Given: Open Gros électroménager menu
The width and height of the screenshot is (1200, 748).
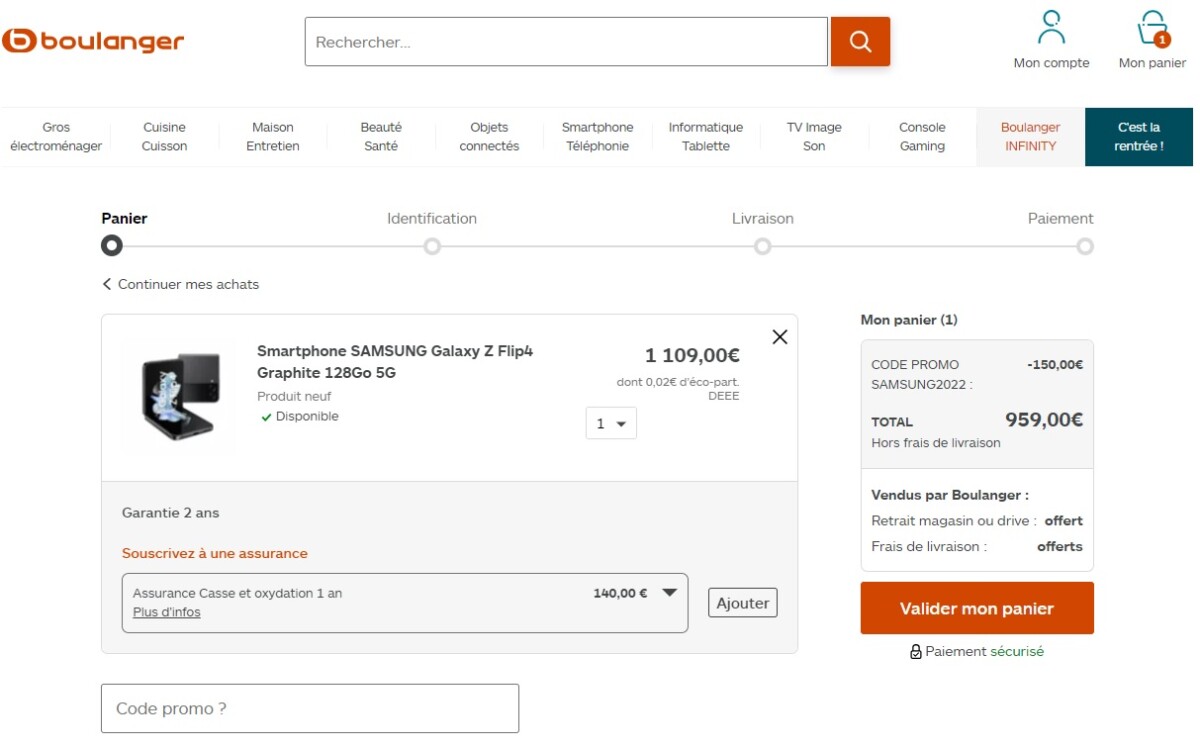Looking at the screenshot, I should (56, 137).
